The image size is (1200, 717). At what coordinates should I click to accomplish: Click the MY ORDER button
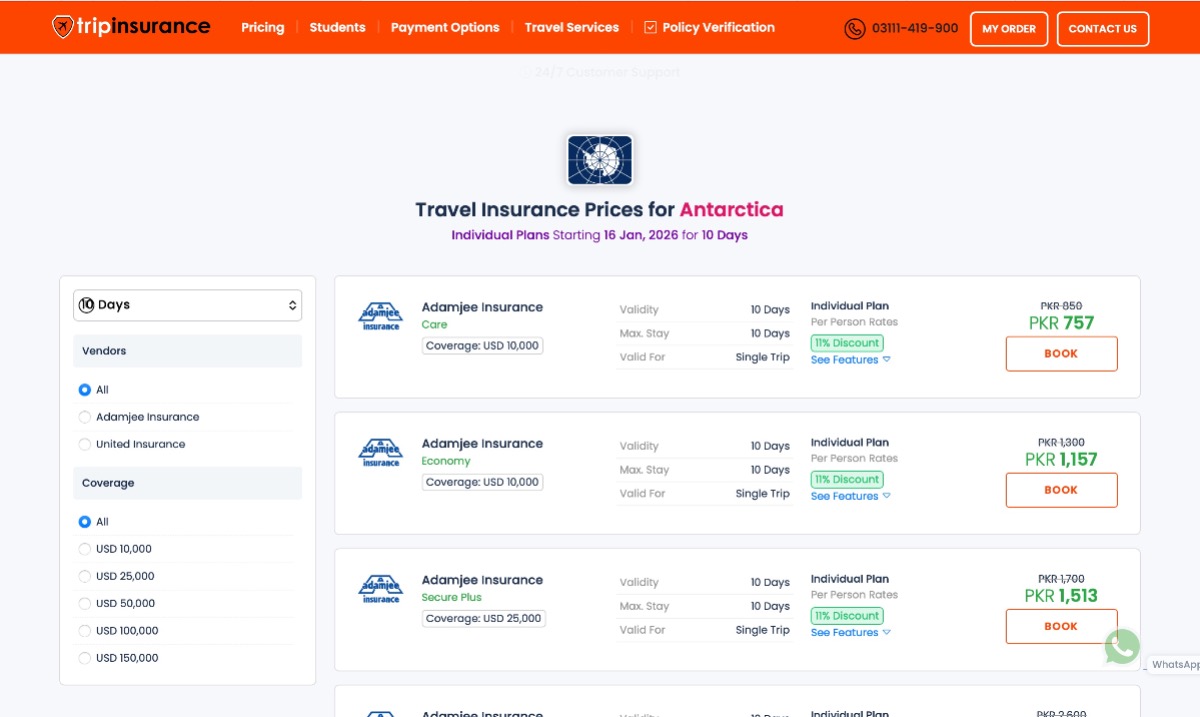pos(1008,29)
